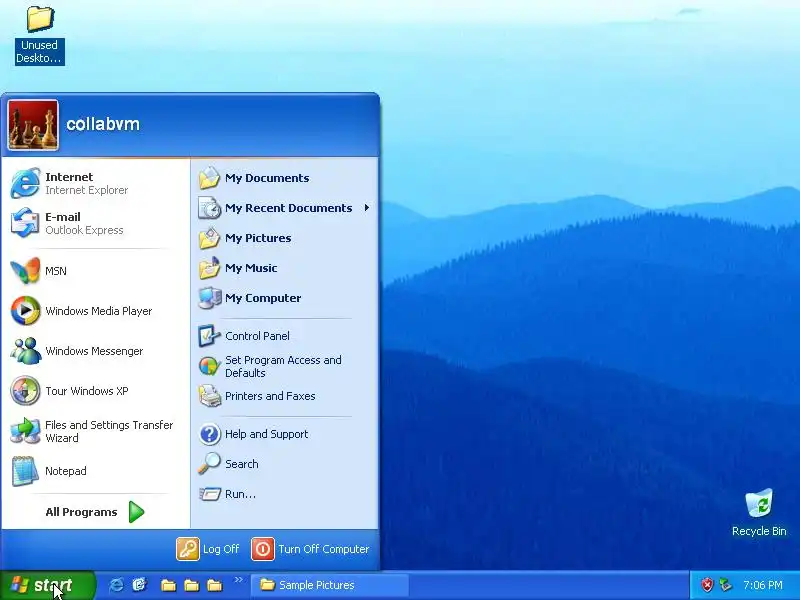Expand the My Recent Documents submenu arrow
Image resolution: width=800 pixels, height=600 pixels.
(367, 208)
